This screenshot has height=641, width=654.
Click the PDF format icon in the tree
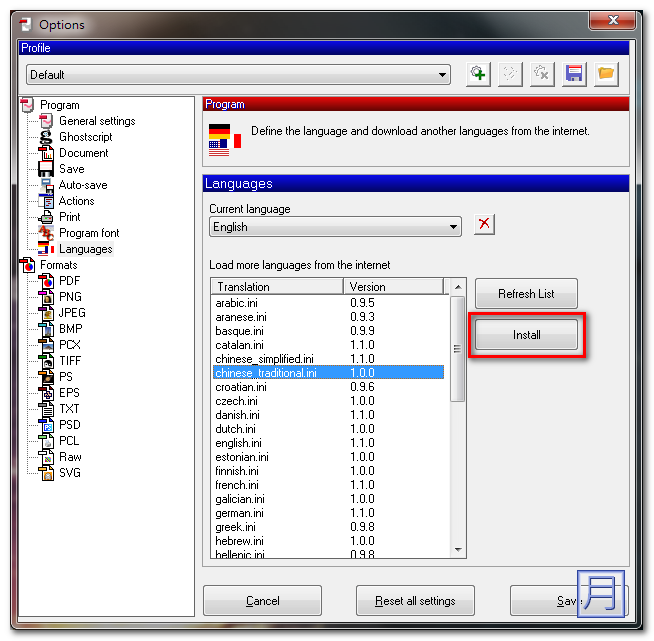click(x=46, y=281)
